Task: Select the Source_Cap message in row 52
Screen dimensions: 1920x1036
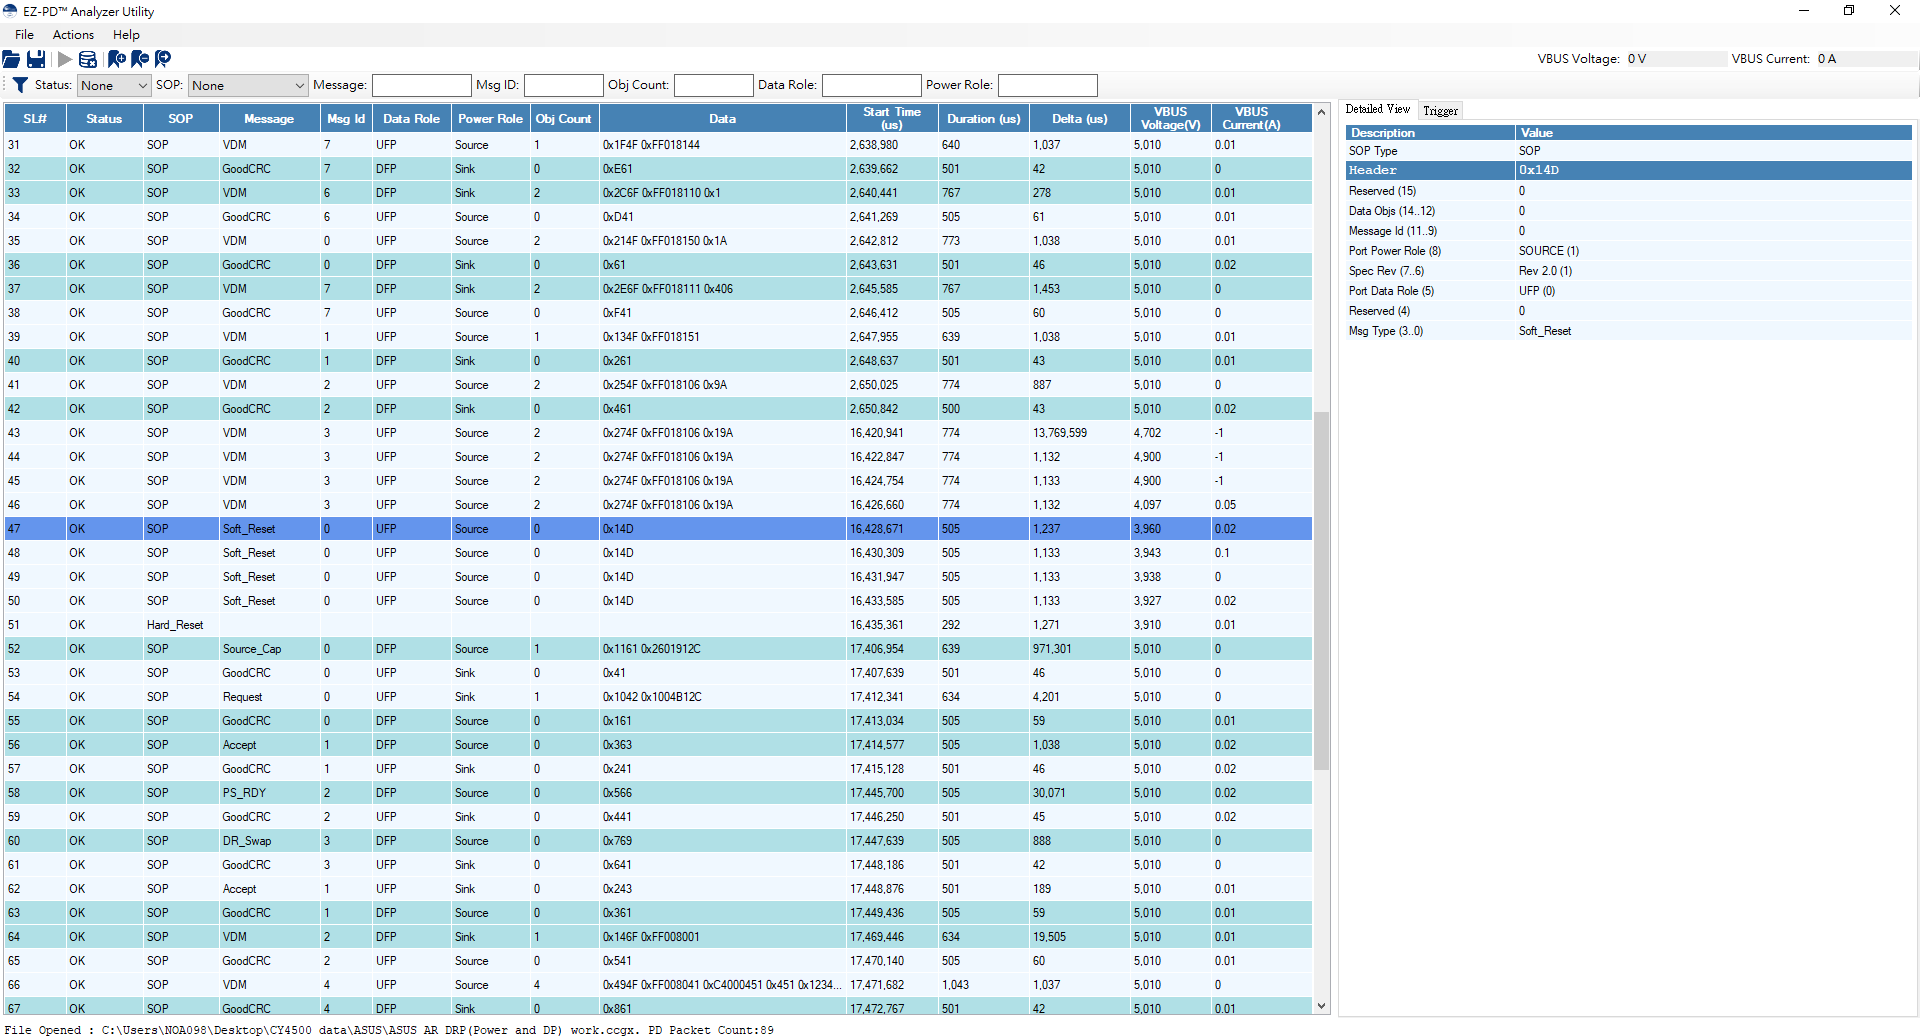Action: pos(252,649)
